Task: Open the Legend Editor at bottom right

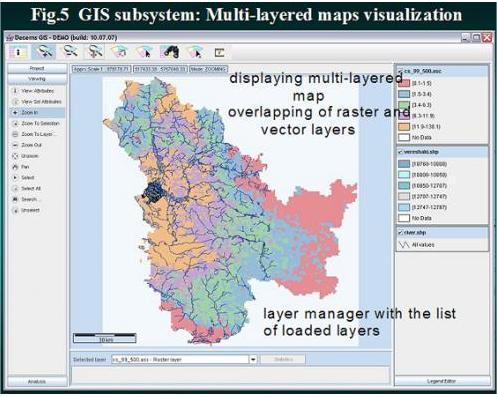Action: point(441,381)
